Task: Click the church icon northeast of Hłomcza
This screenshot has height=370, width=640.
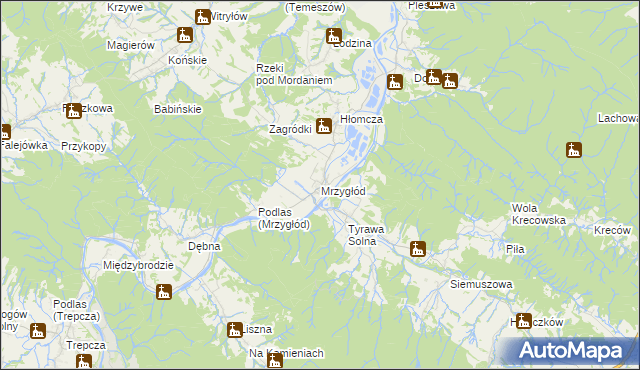Action: (395, 82)
